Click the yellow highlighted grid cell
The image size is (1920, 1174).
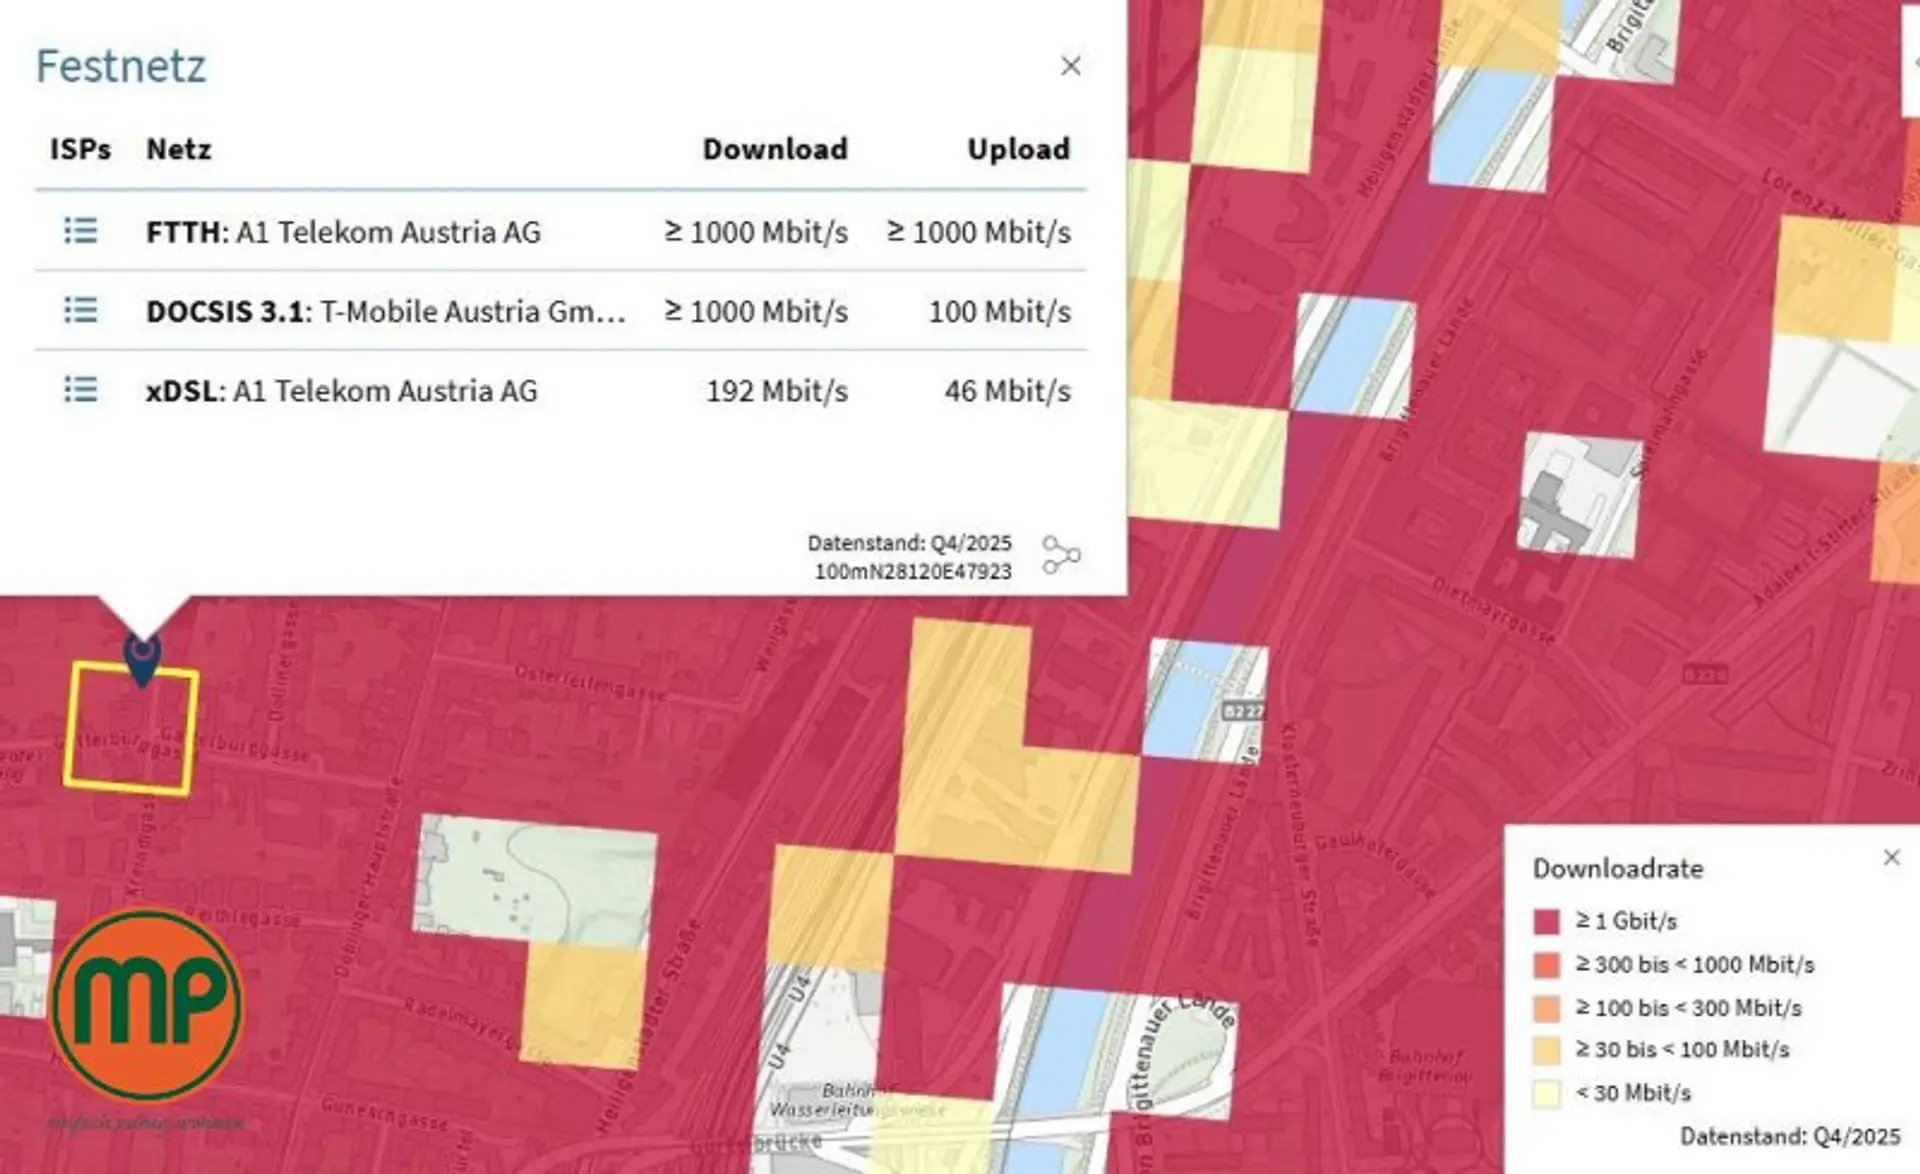click(131, 729)
